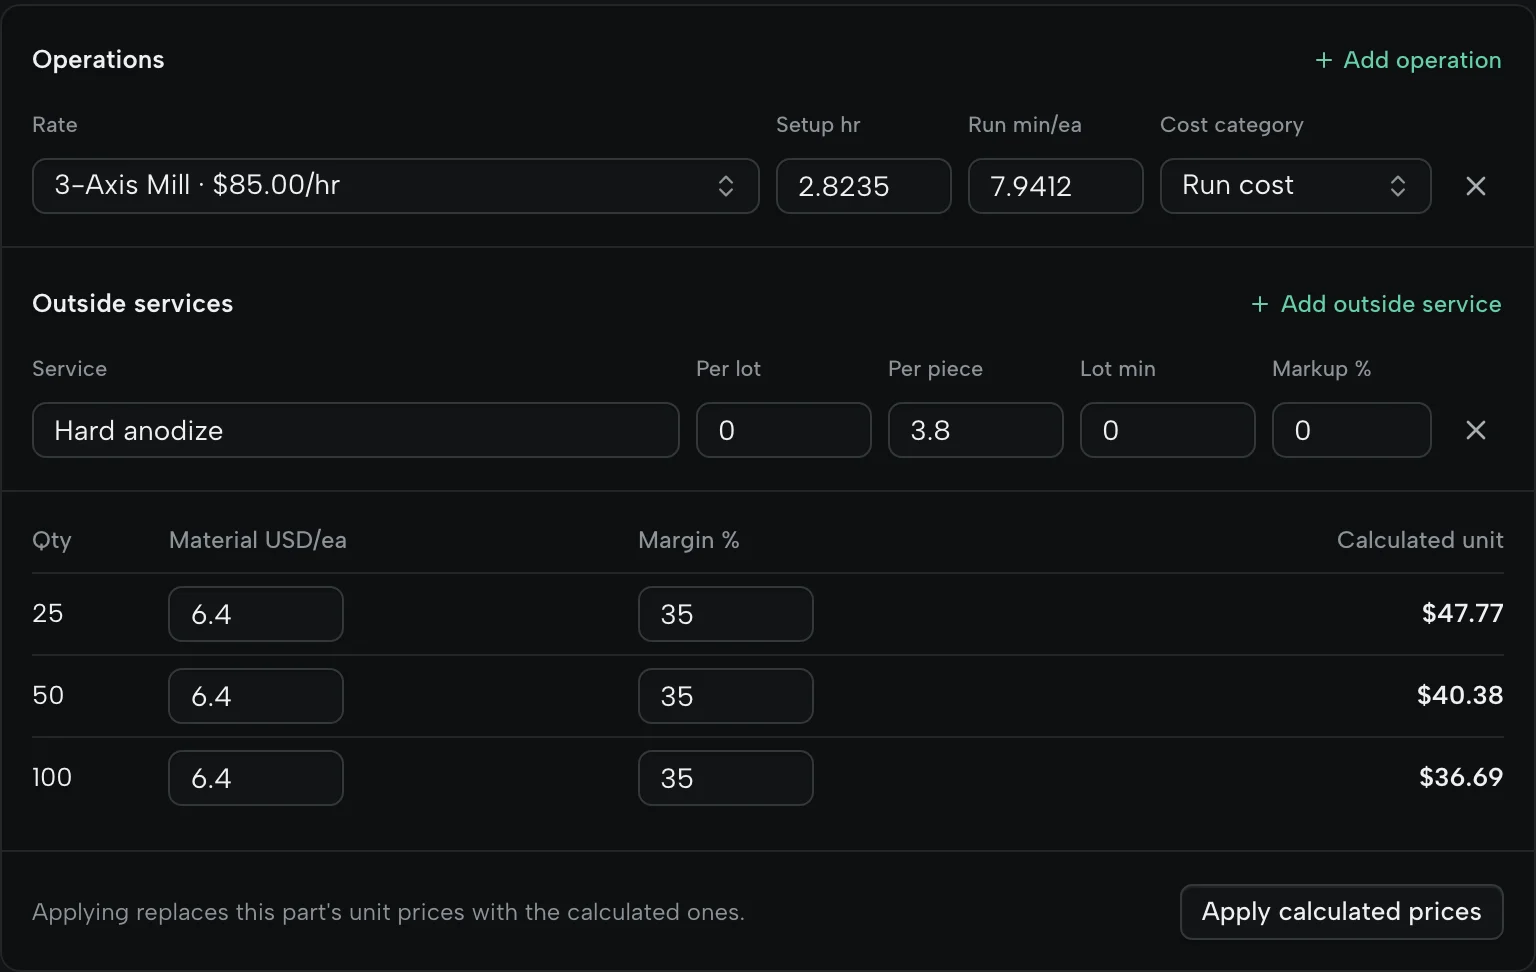Click the Cost category column label
The image size is (1536, 972).
(1232, 125)
